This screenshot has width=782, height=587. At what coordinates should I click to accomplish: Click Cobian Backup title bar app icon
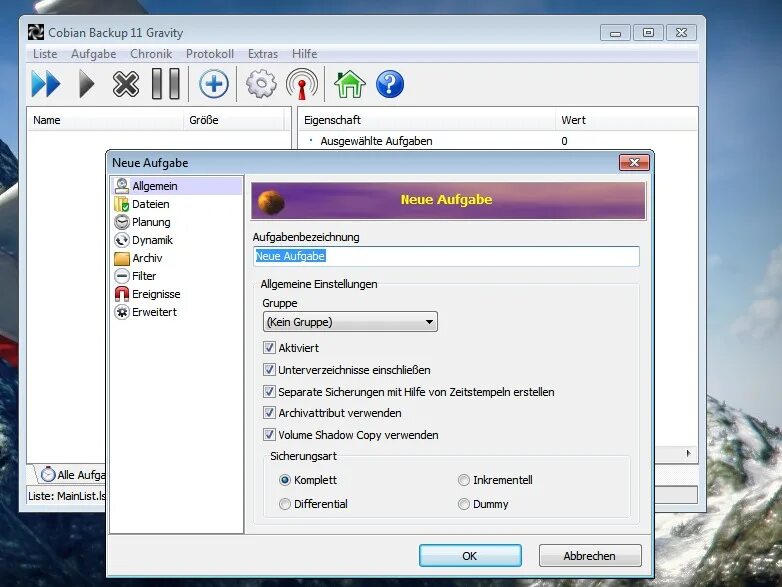tap(35, 32)
